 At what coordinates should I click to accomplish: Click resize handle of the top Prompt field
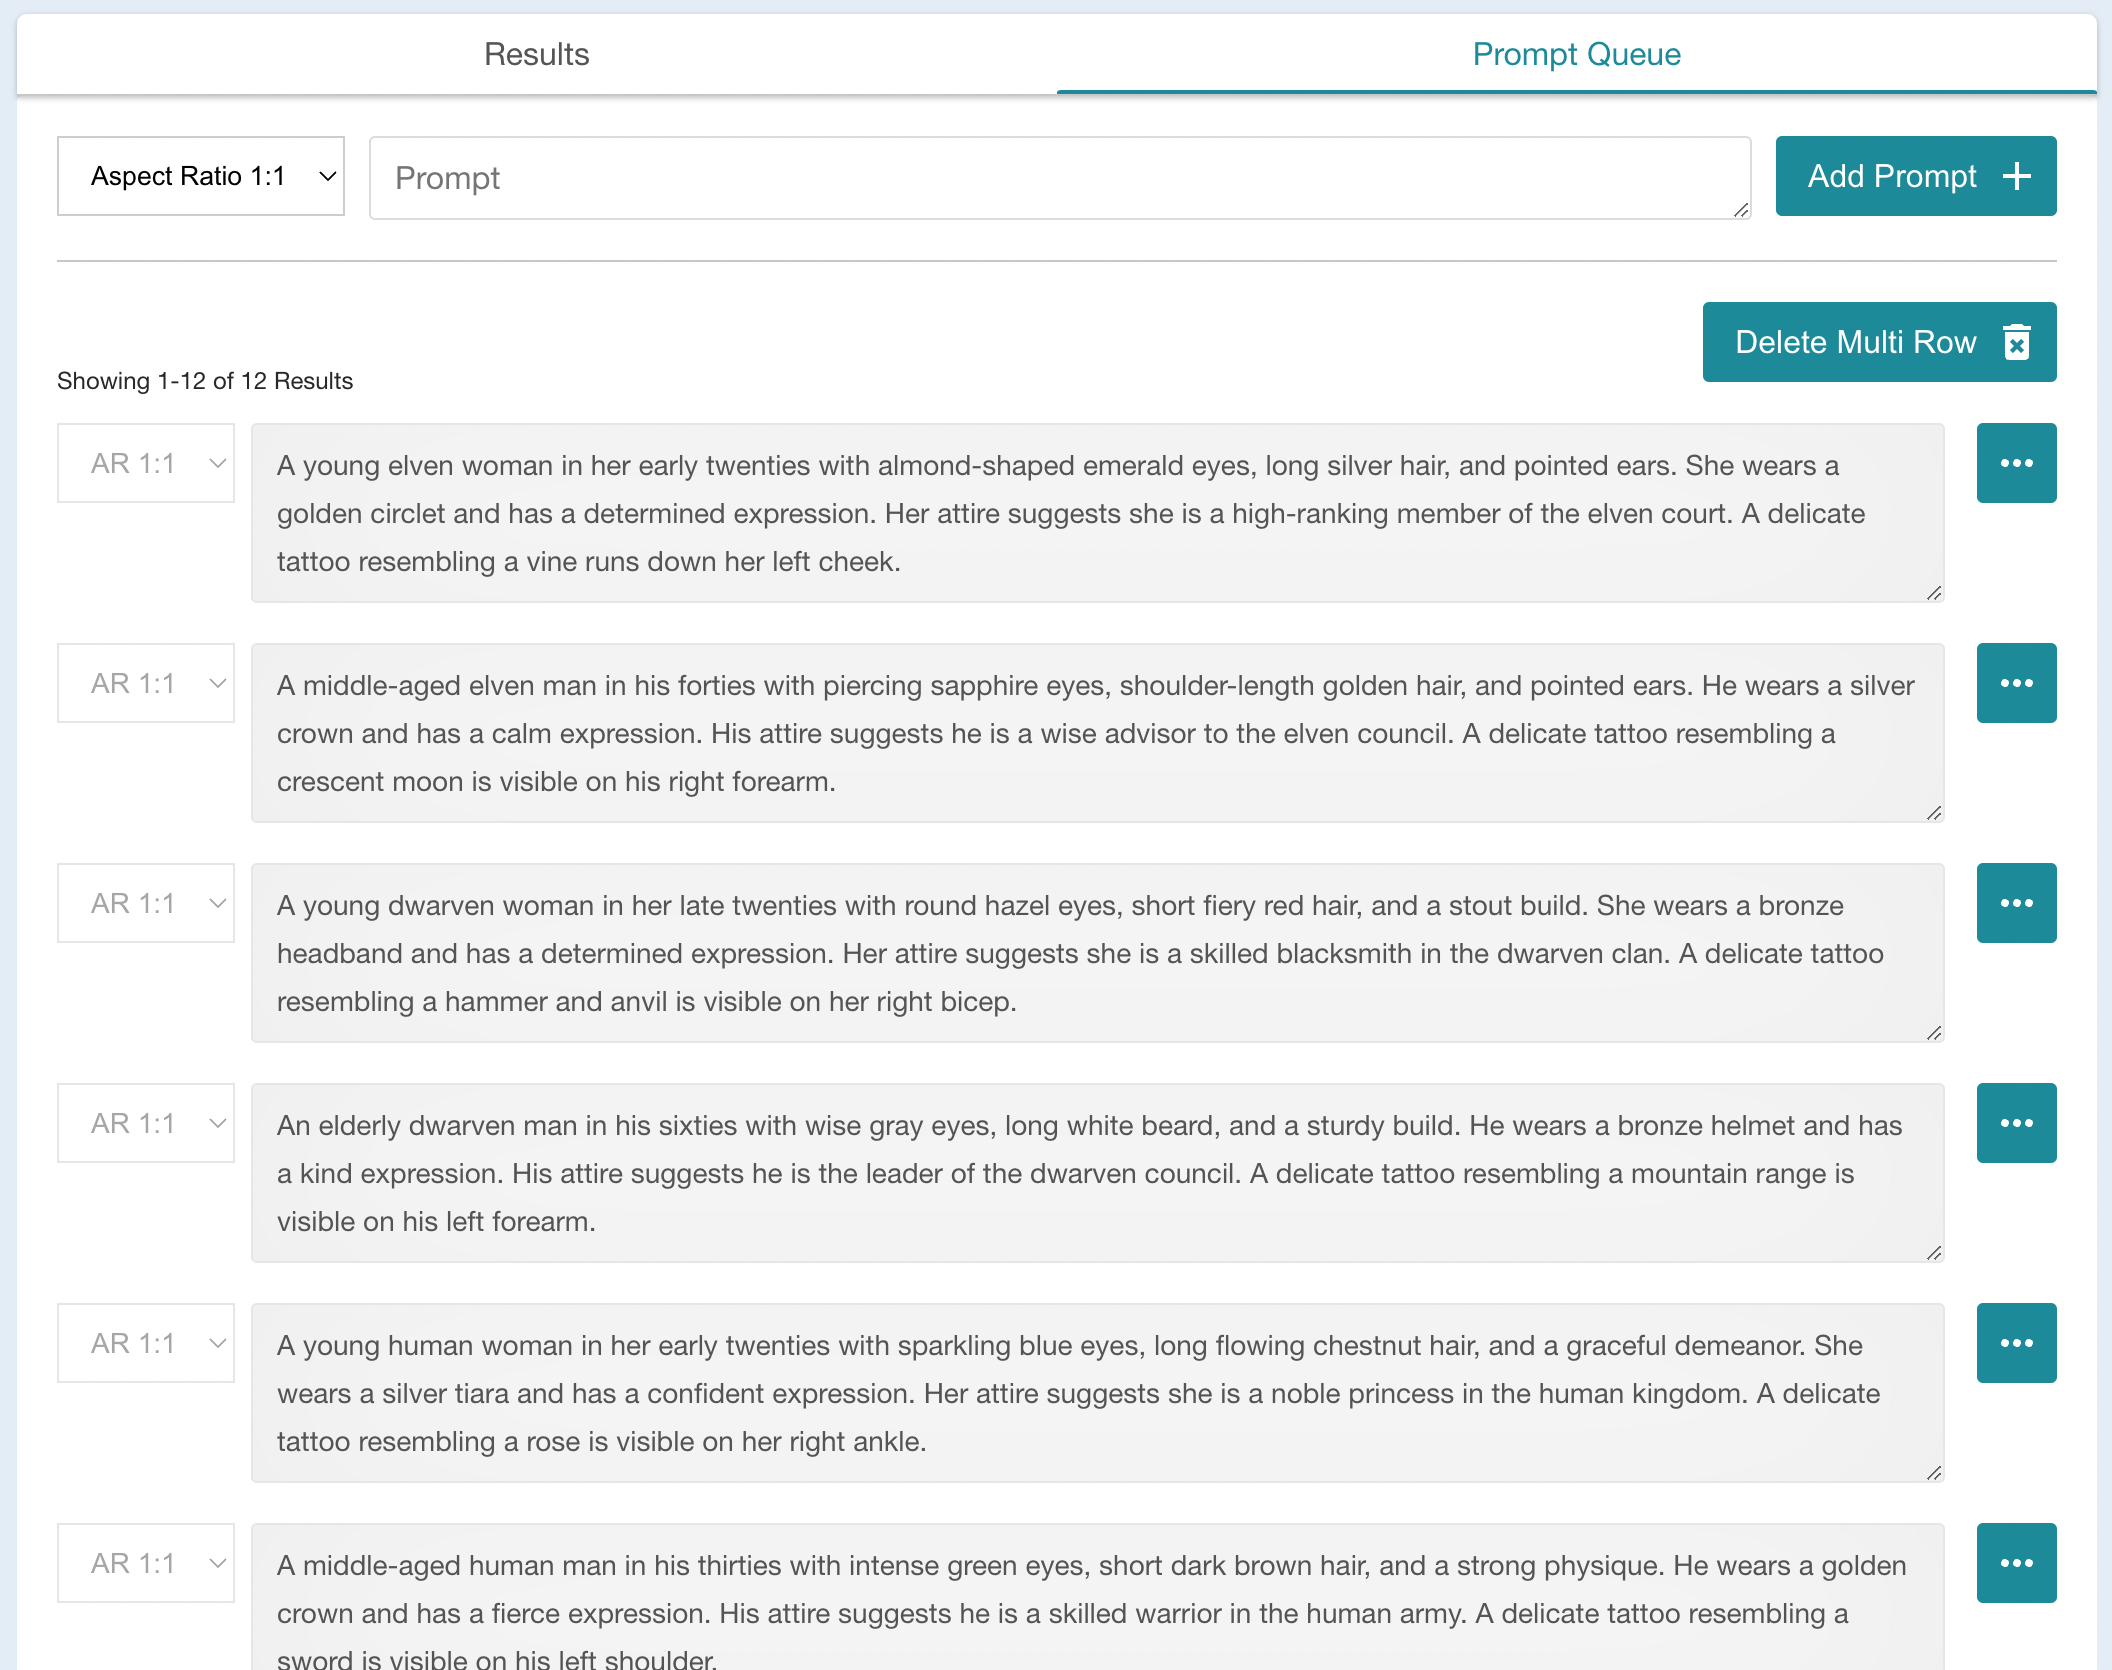pyautogui.click(x=1741, y=210)
